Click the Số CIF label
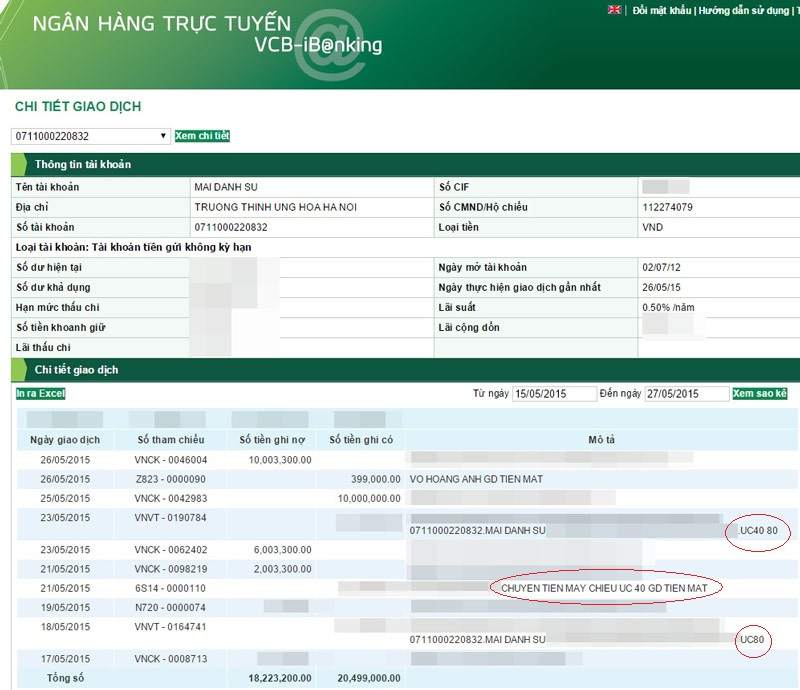This screenshot has height=690, width=800. tap(454, 187)
